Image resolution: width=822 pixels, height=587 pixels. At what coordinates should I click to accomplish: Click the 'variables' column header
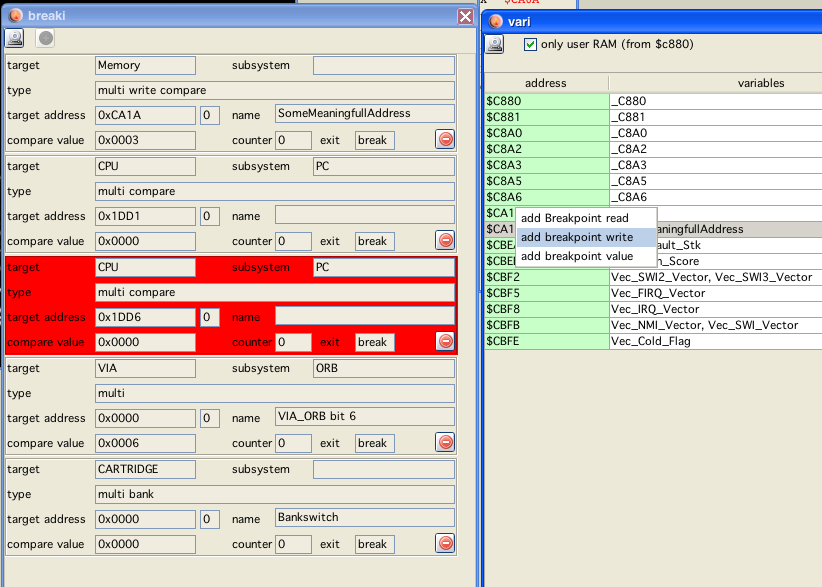760,83
